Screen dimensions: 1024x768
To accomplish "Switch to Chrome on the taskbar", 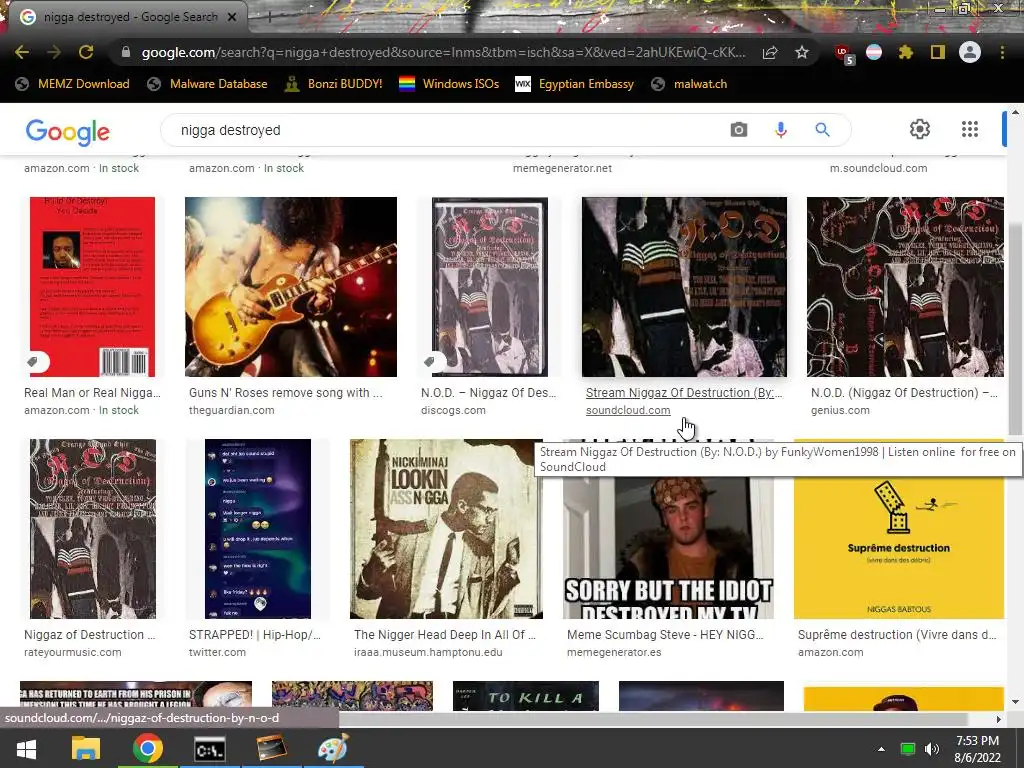I will coord(148,748).
